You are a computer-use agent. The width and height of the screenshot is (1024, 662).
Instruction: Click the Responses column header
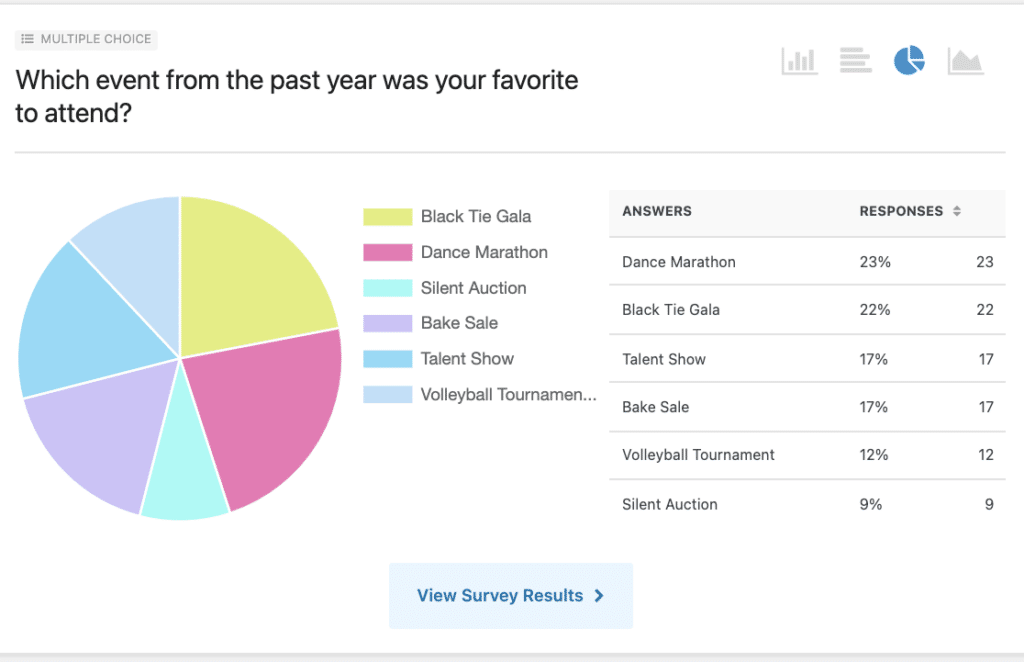click(901, 212)
